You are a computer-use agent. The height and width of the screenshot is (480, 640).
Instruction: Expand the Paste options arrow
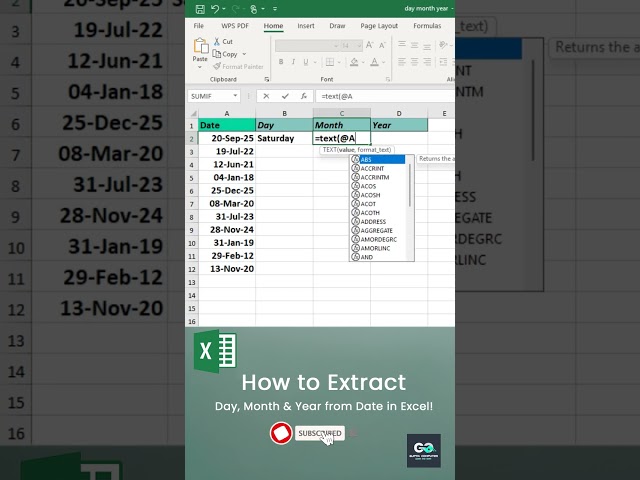coord(200,67)
